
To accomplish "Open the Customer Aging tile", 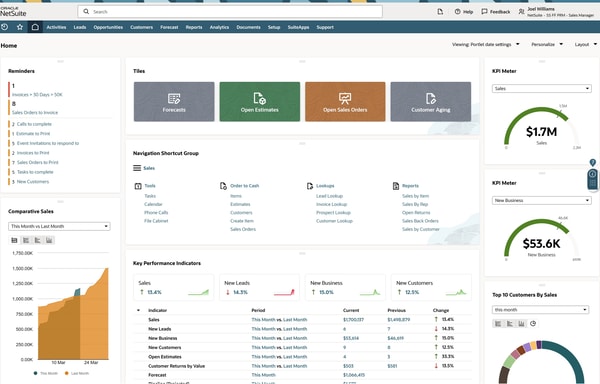I will 431,102.
